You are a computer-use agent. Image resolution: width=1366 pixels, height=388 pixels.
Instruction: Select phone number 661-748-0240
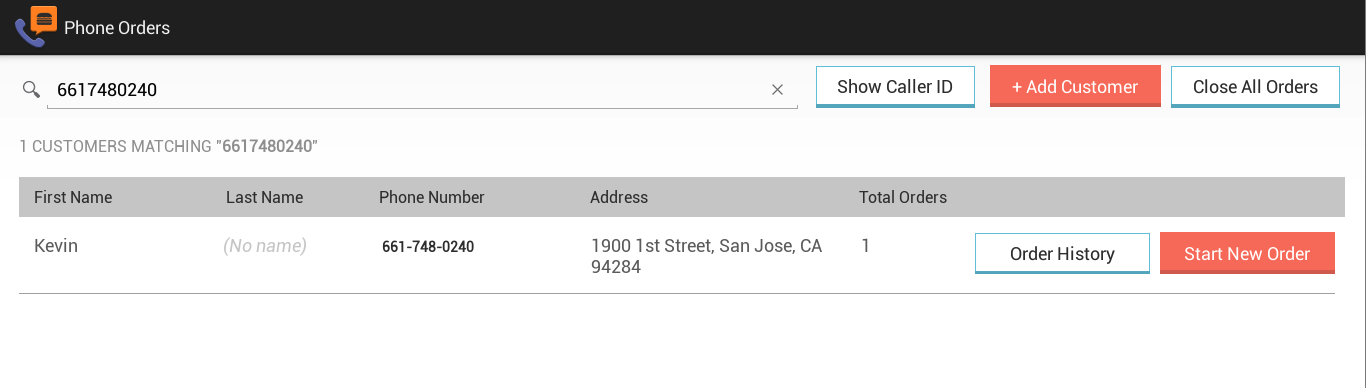pyautogui.click(x=428, y=247)
